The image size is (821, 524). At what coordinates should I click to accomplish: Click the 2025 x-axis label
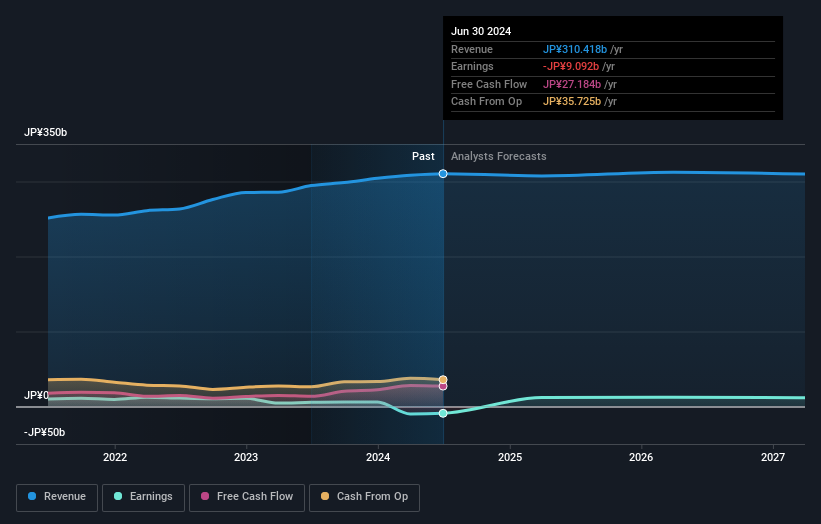tap(510, 457)
